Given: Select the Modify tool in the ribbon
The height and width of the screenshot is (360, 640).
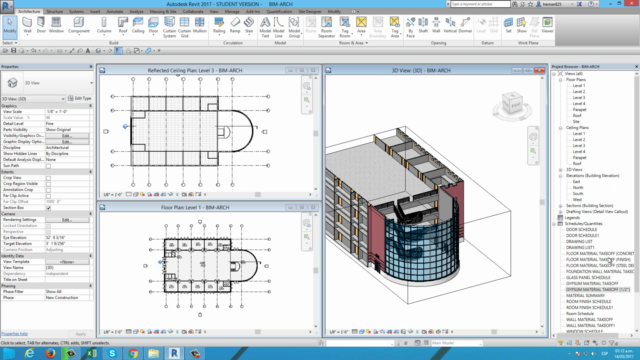Looking at the screenshot, I should pos(9,26).
